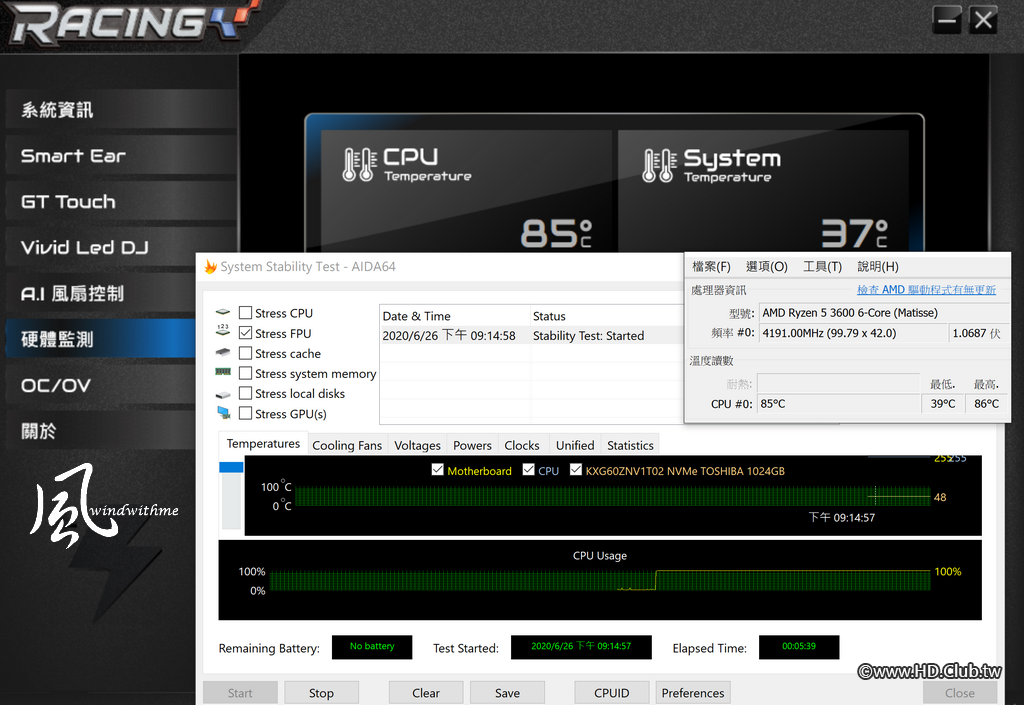Click the Elapsed Time value 00:05:39
This screenshot has width=1024, height=705.
pos(799,646)
